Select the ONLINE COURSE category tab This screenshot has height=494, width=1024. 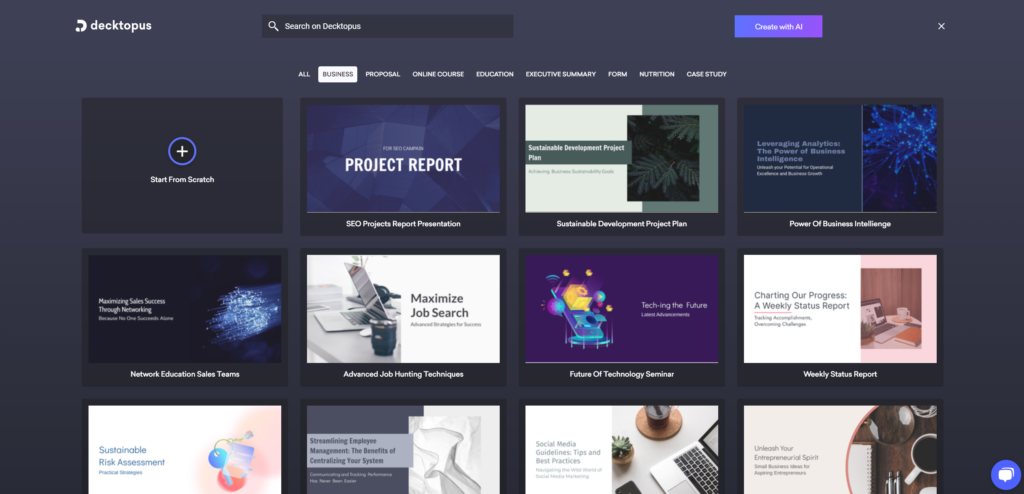[438, 74]
